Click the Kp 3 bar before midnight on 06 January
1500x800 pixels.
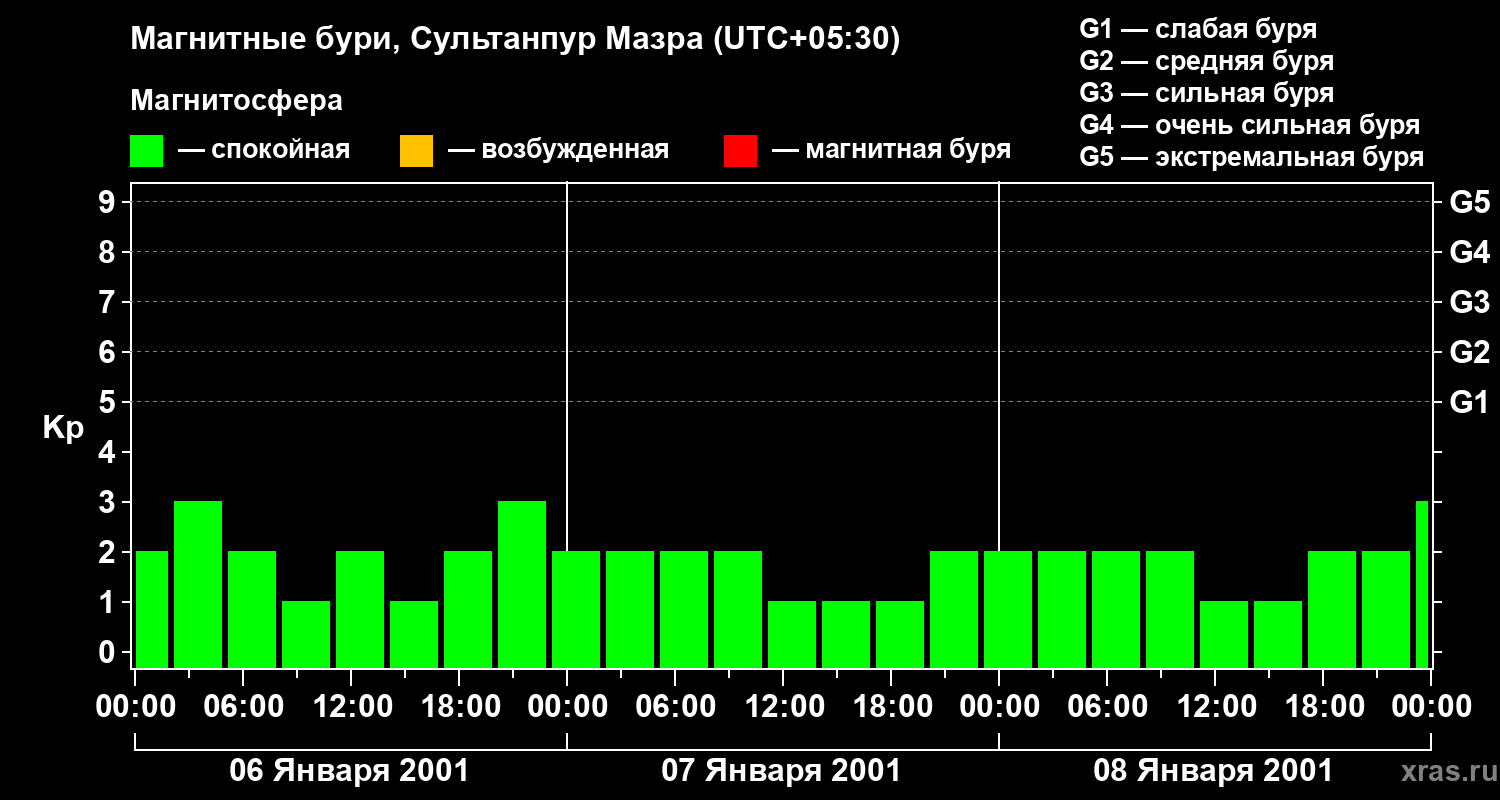[522, 584]
